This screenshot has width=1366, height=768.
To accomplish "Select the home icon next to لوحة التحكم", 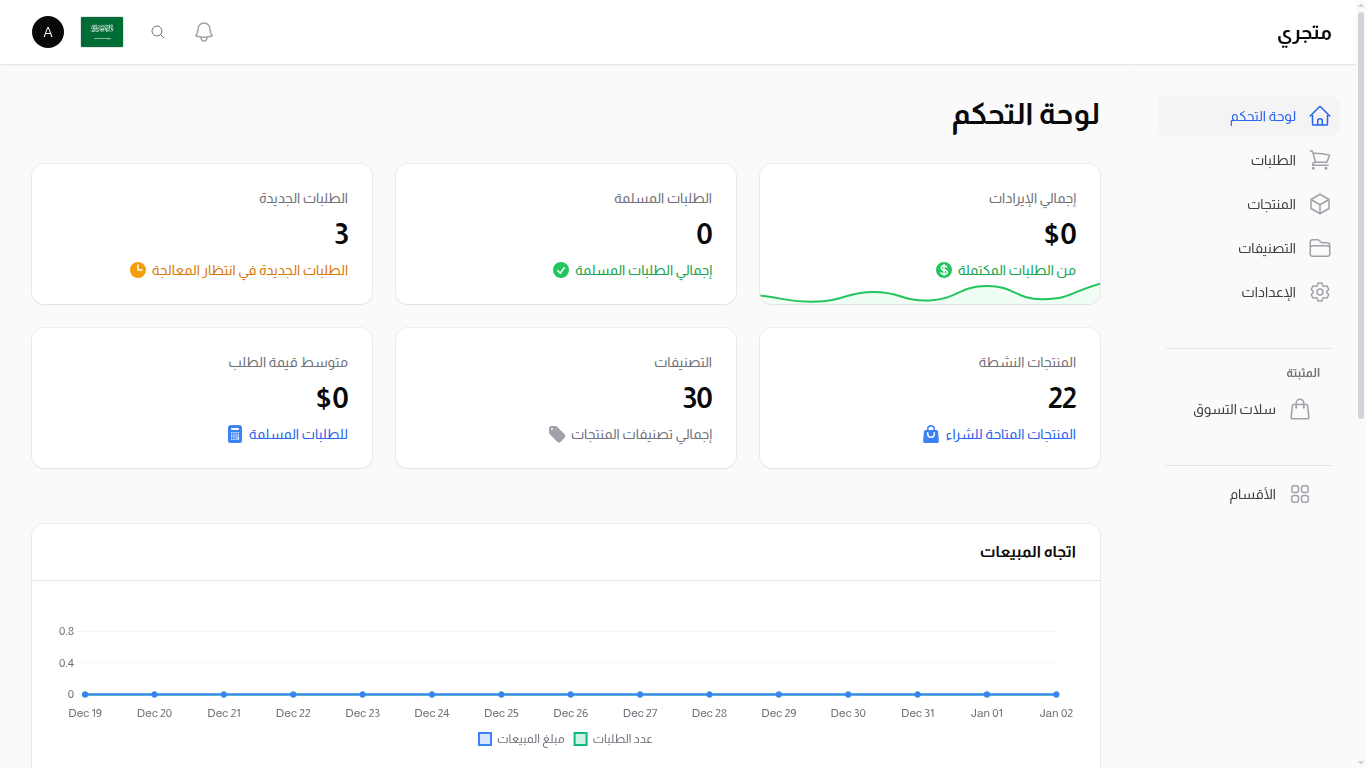I will [x=1320, y=116].
